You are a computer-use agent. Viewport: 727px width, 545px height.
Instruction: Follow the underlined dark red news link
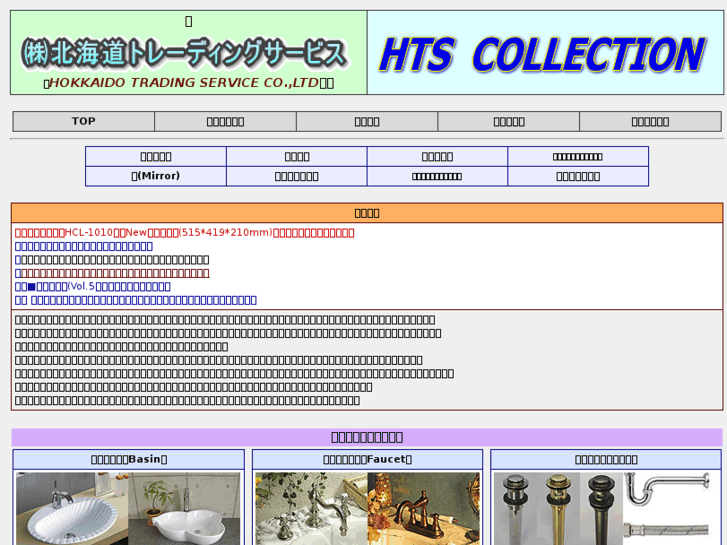(115, 273)
